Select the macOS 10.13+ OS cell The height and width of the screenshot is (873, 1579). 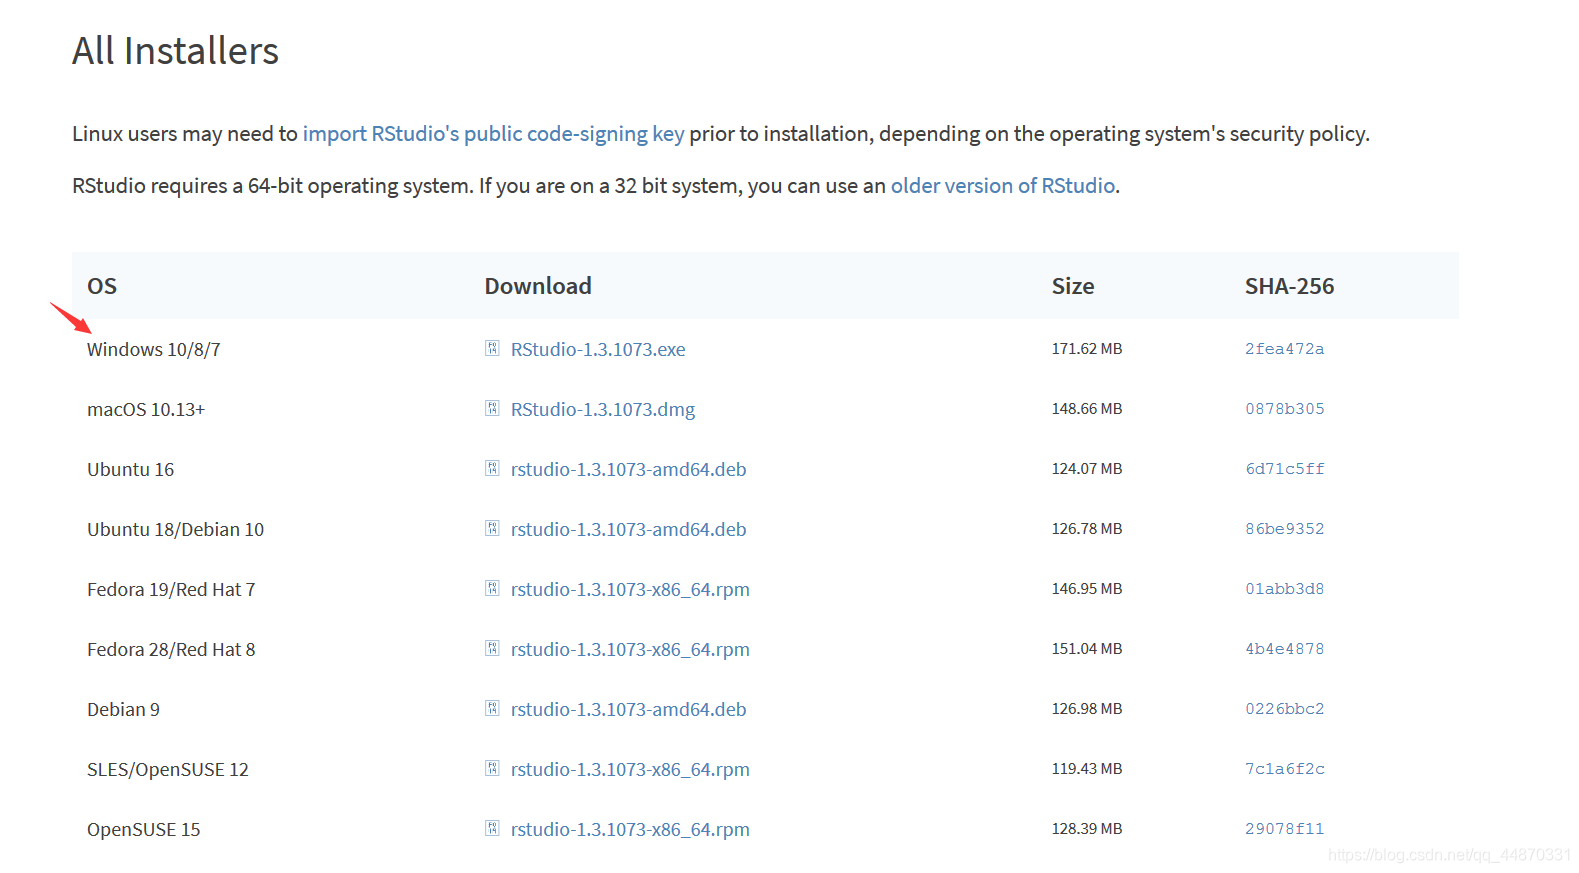point(146,409)
